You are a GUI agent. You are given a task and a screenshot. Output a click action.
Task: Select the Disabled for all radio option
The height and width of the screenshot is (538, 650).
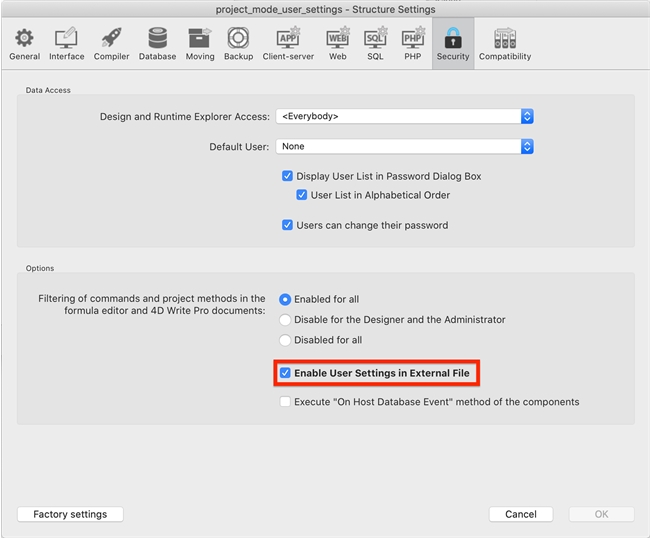pyautogui.click(x=286, y=340)
